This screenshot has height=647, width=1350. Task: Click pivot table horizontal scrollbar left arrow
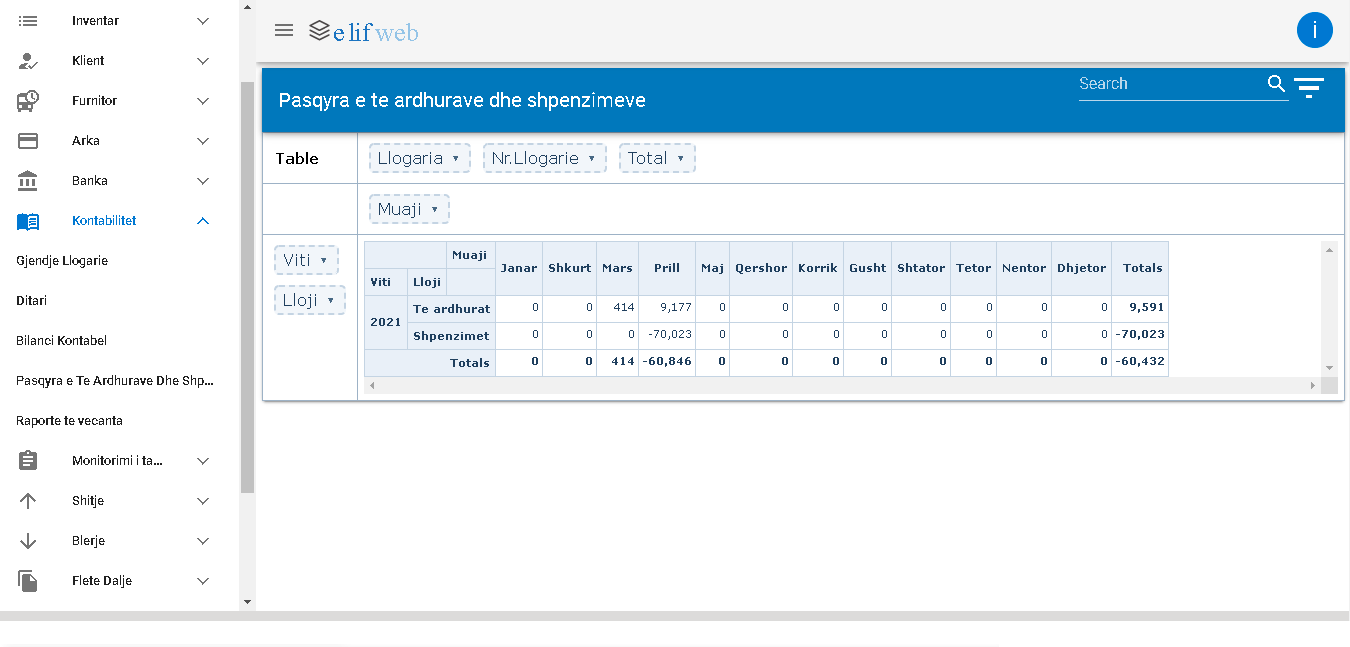[x=372, y=385]
